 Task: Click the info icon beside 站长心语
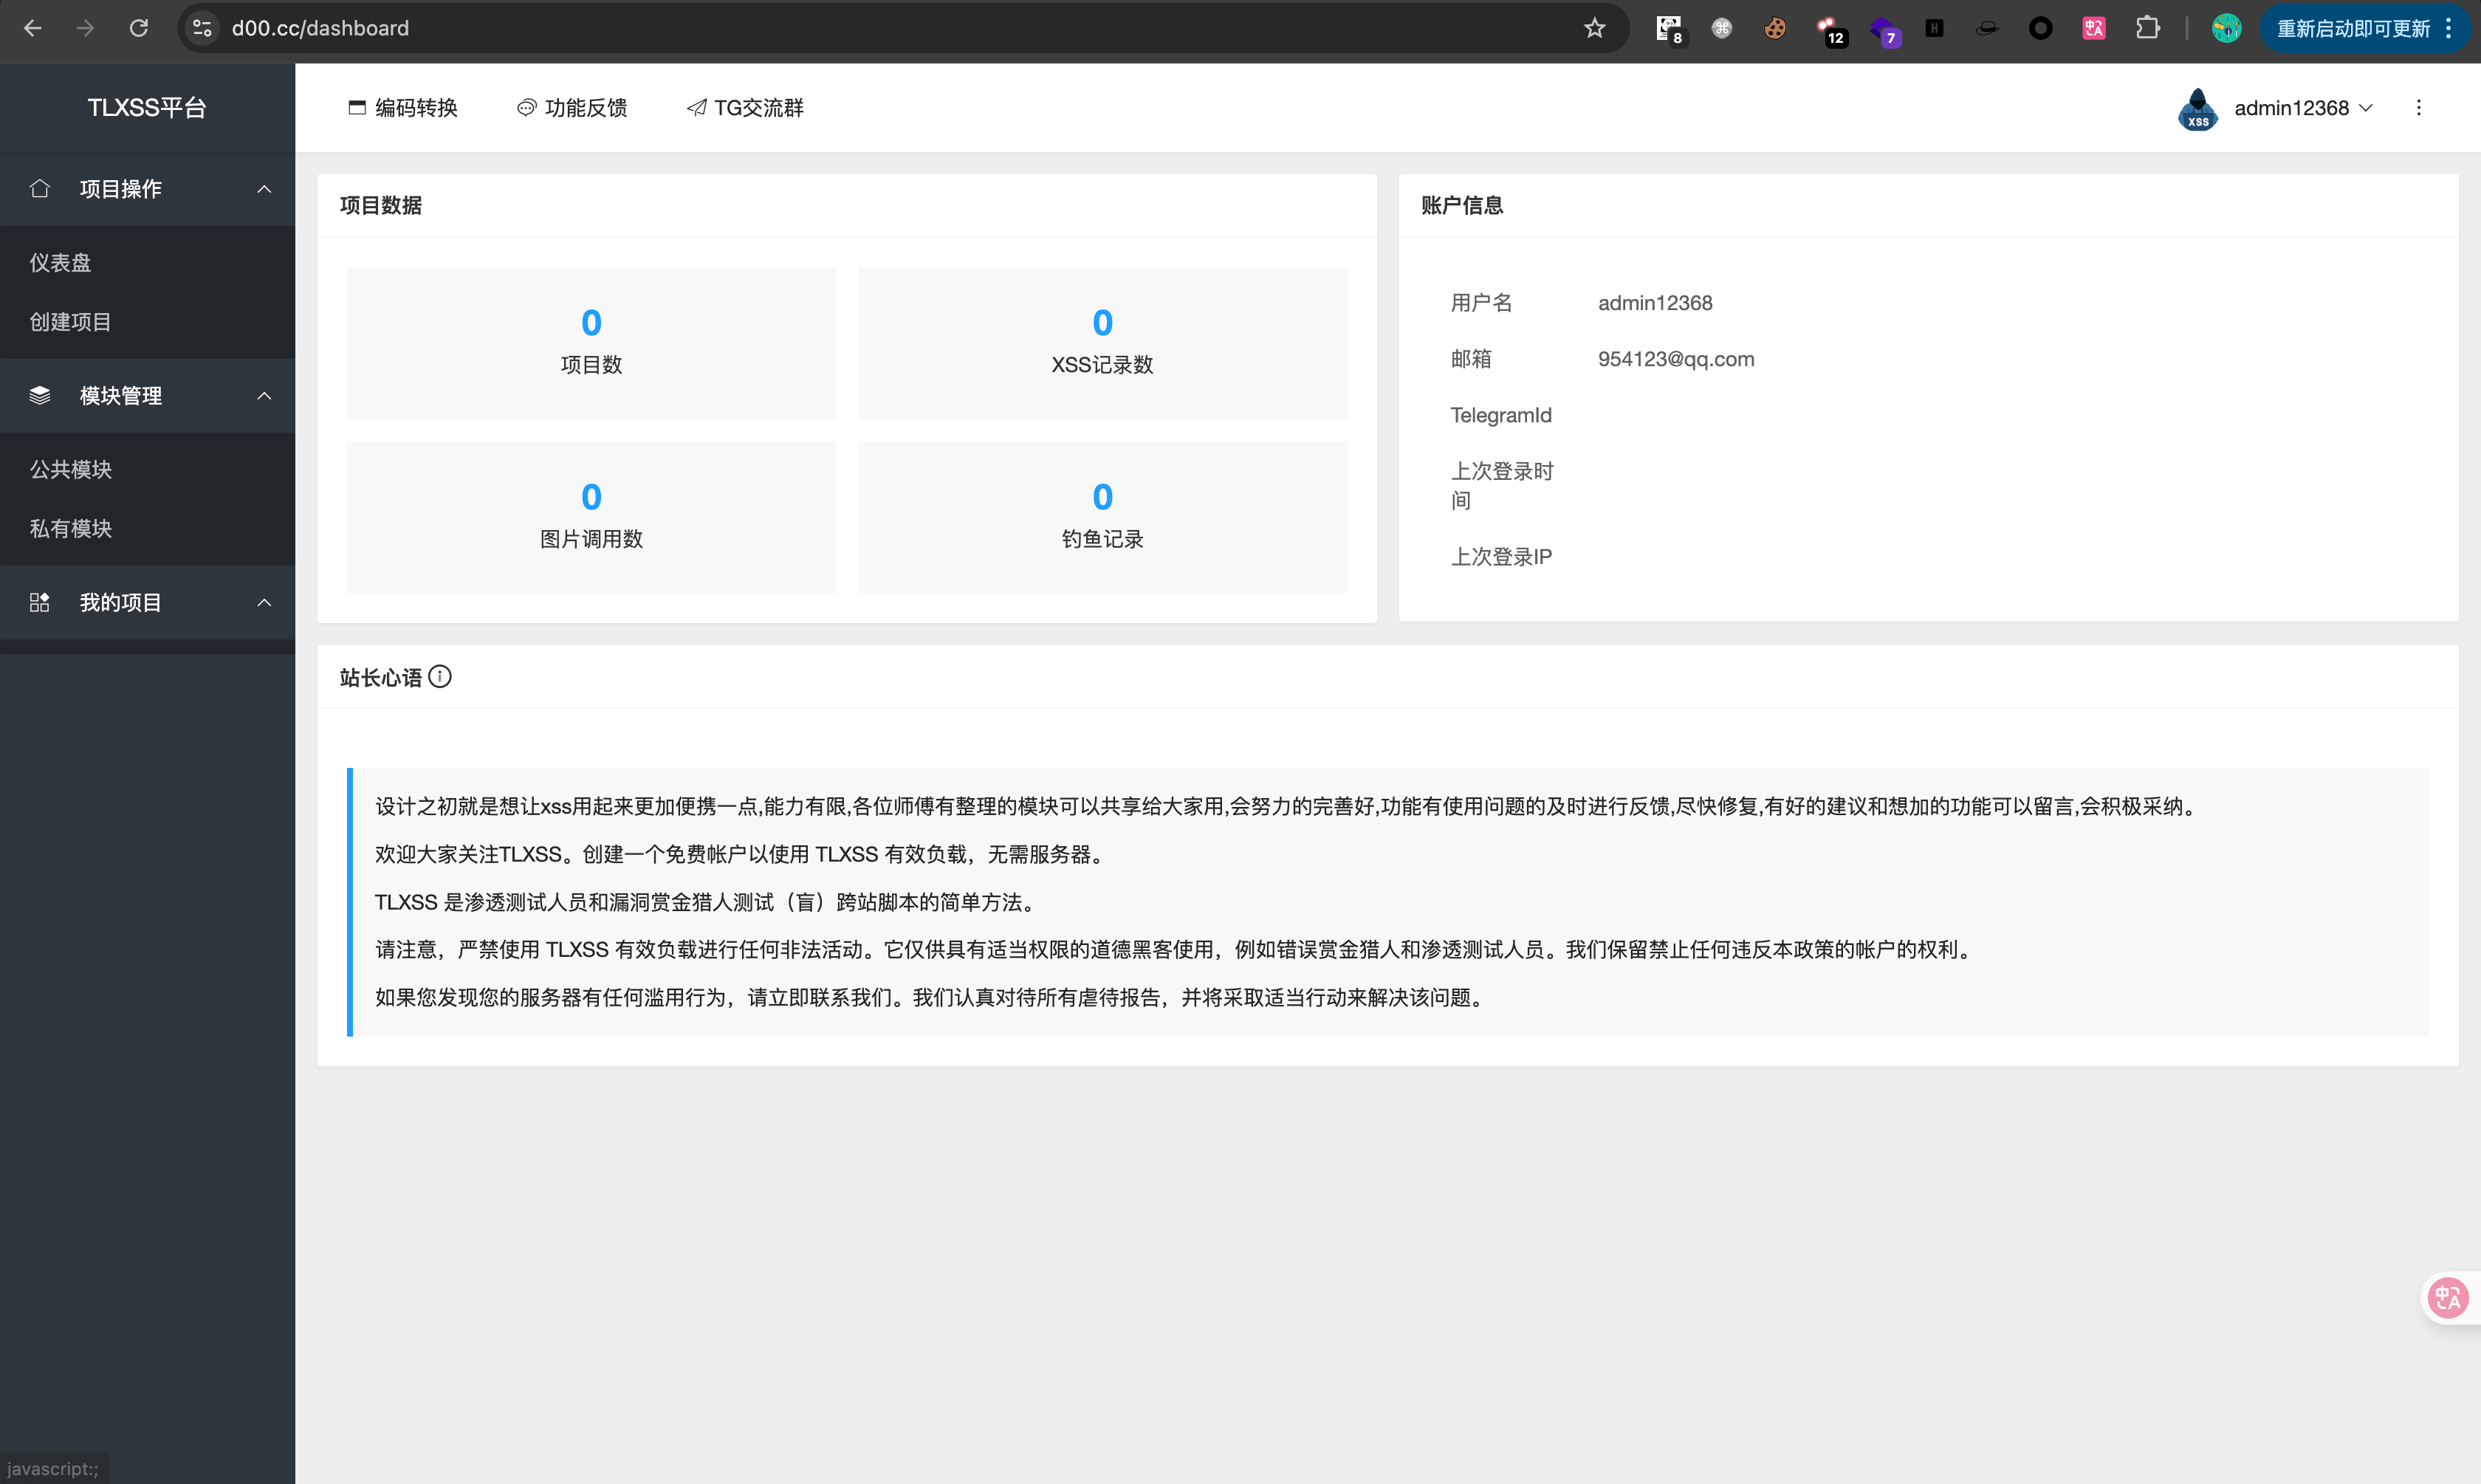point(440,677)
